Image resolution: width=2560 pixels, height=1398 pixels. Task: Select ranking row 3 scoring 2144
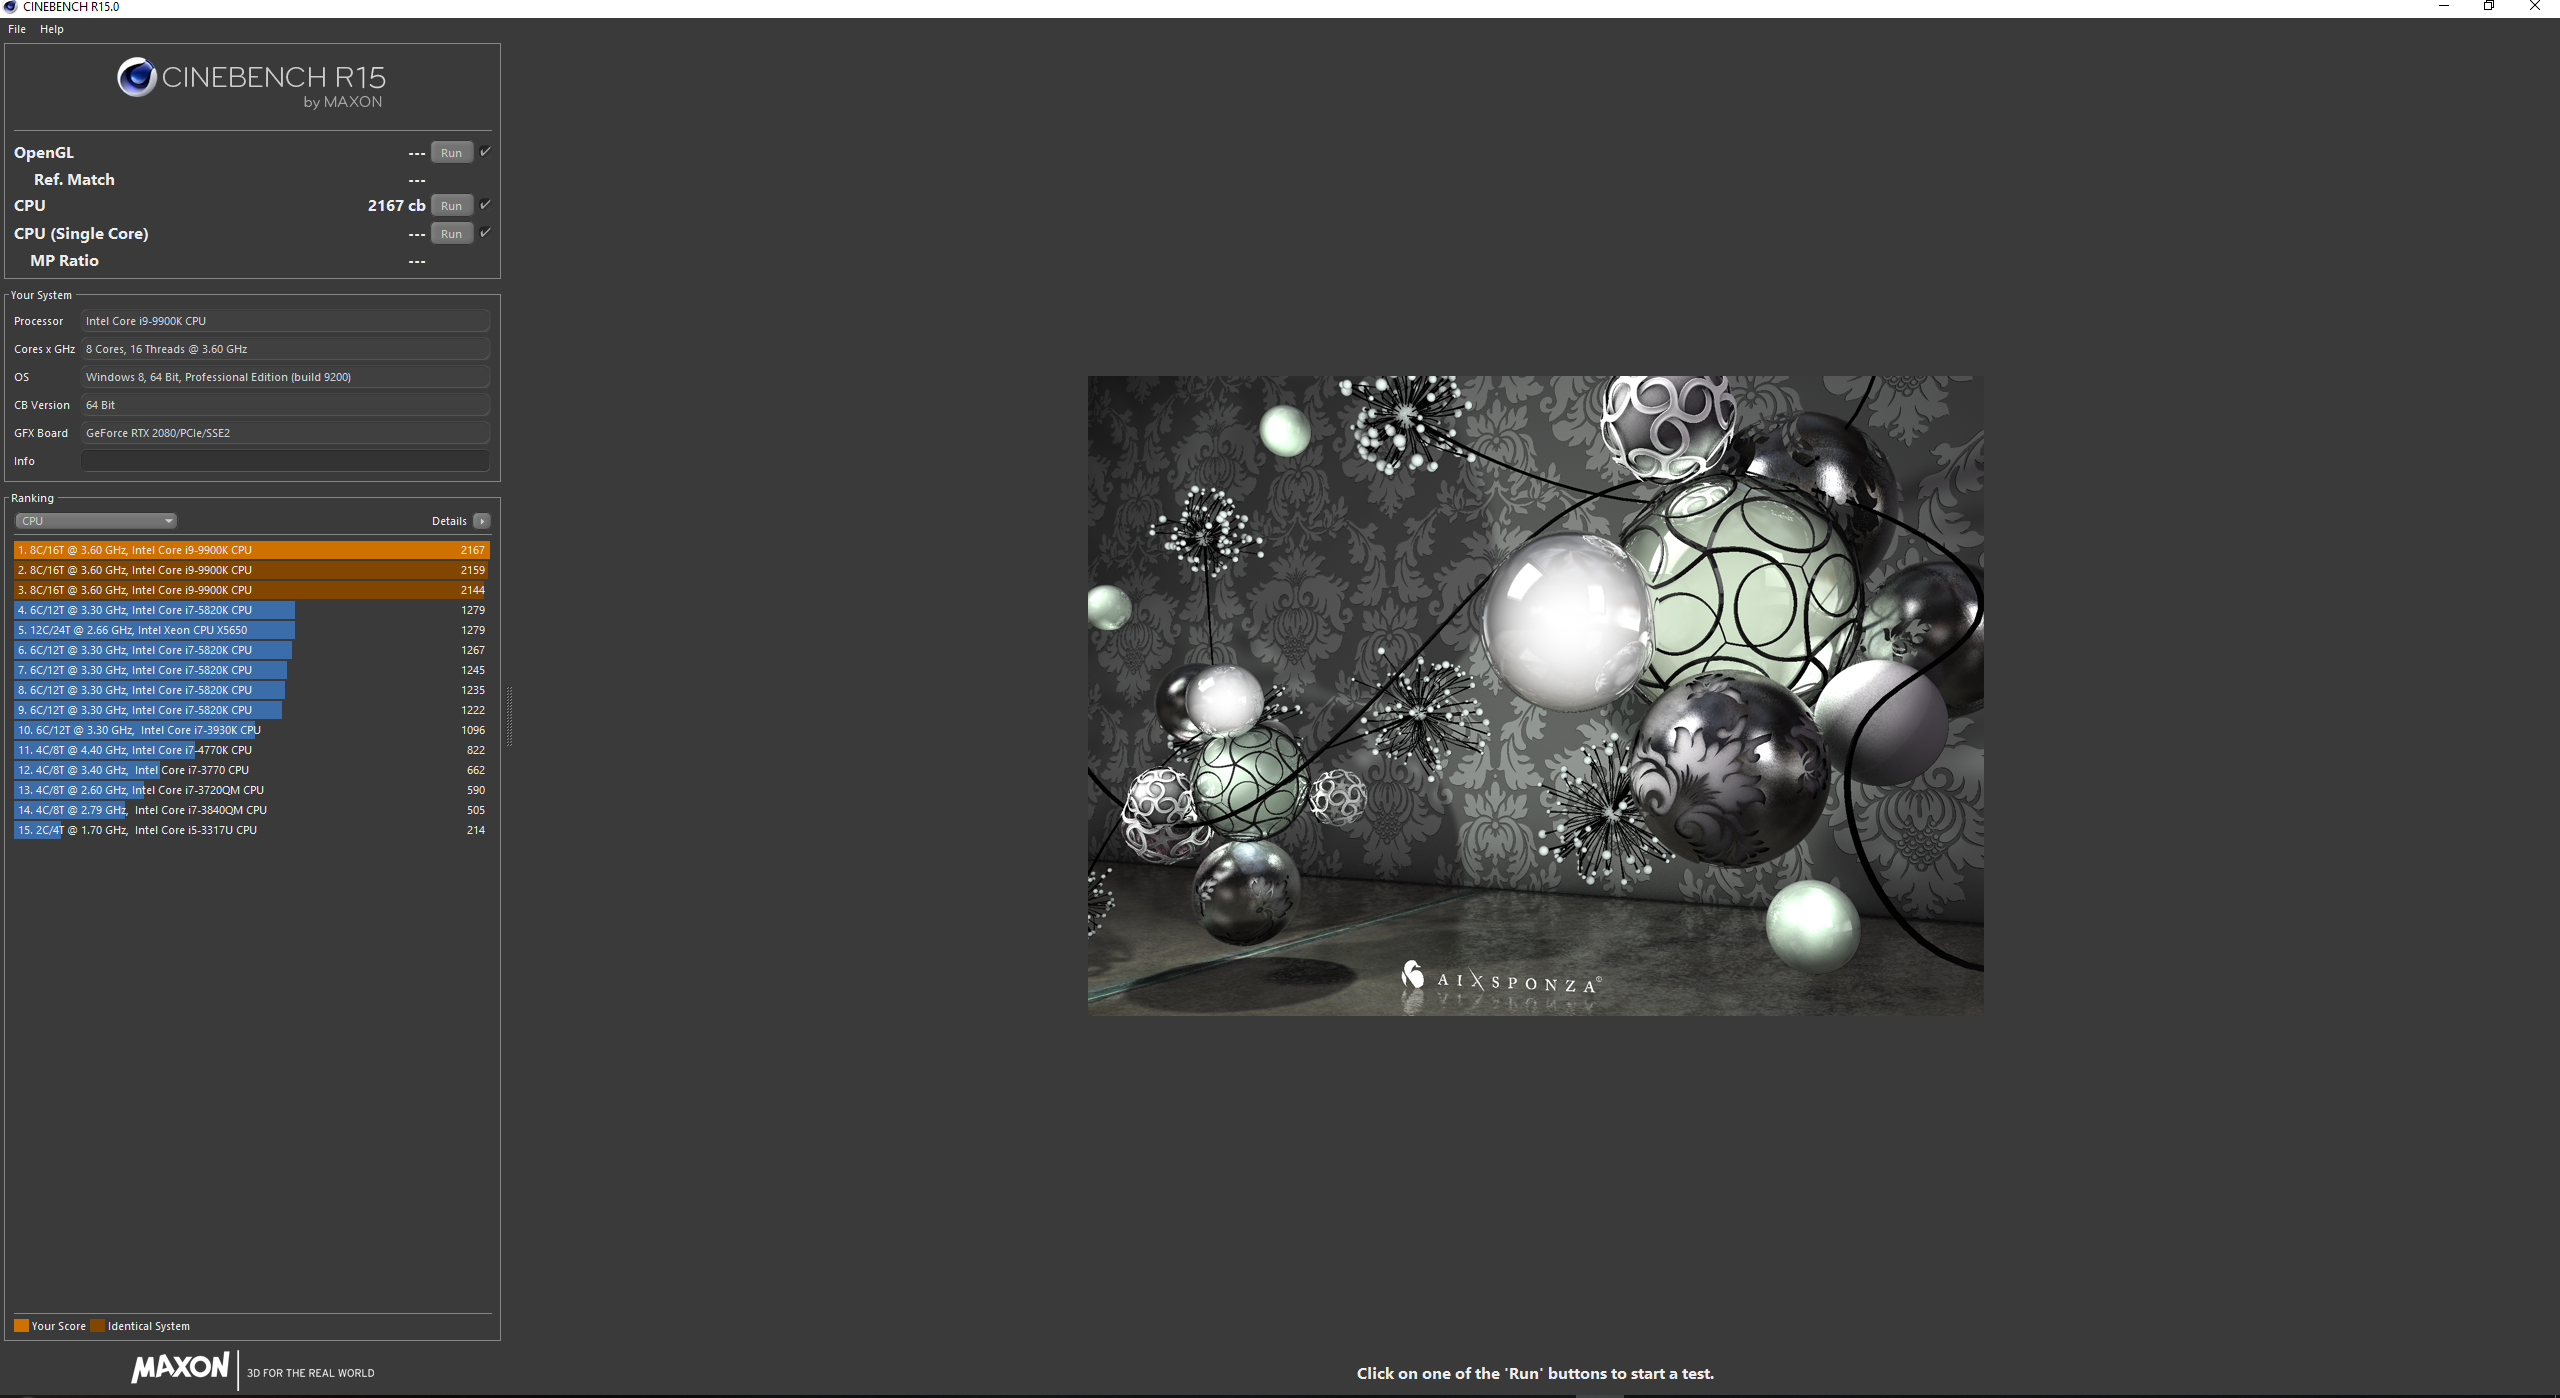[251, 590]
